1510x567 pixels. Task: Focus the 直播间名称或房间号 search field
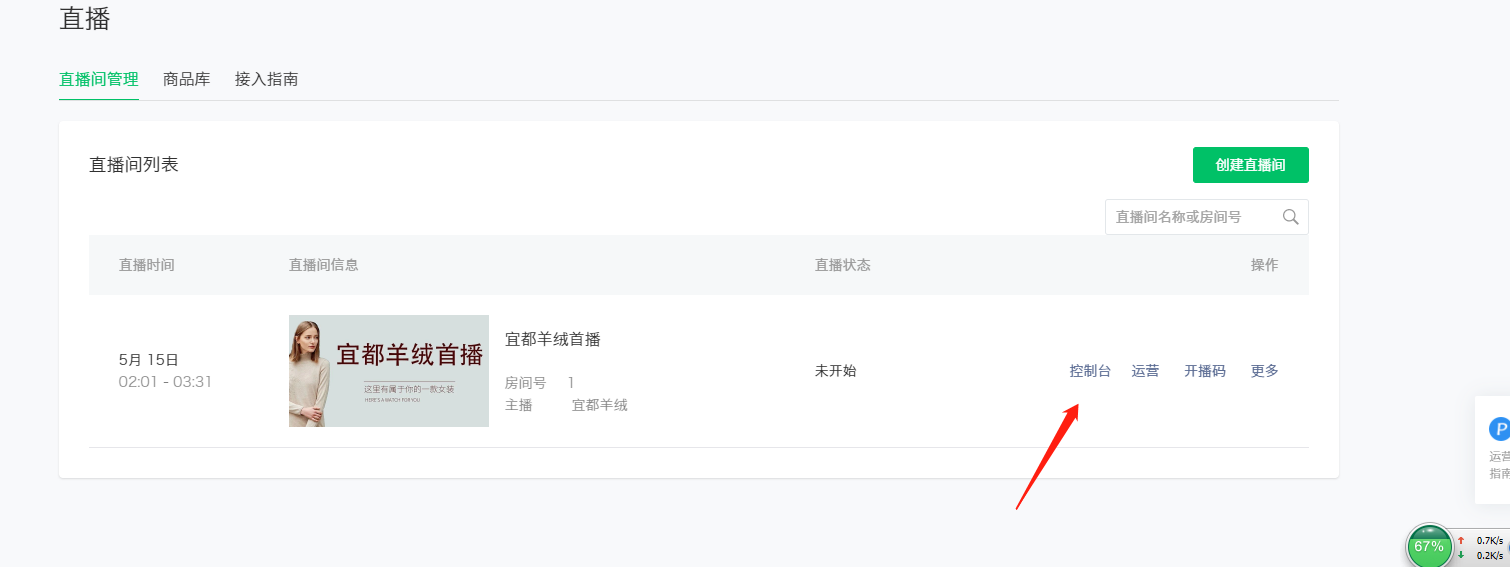click(1206, 217)
